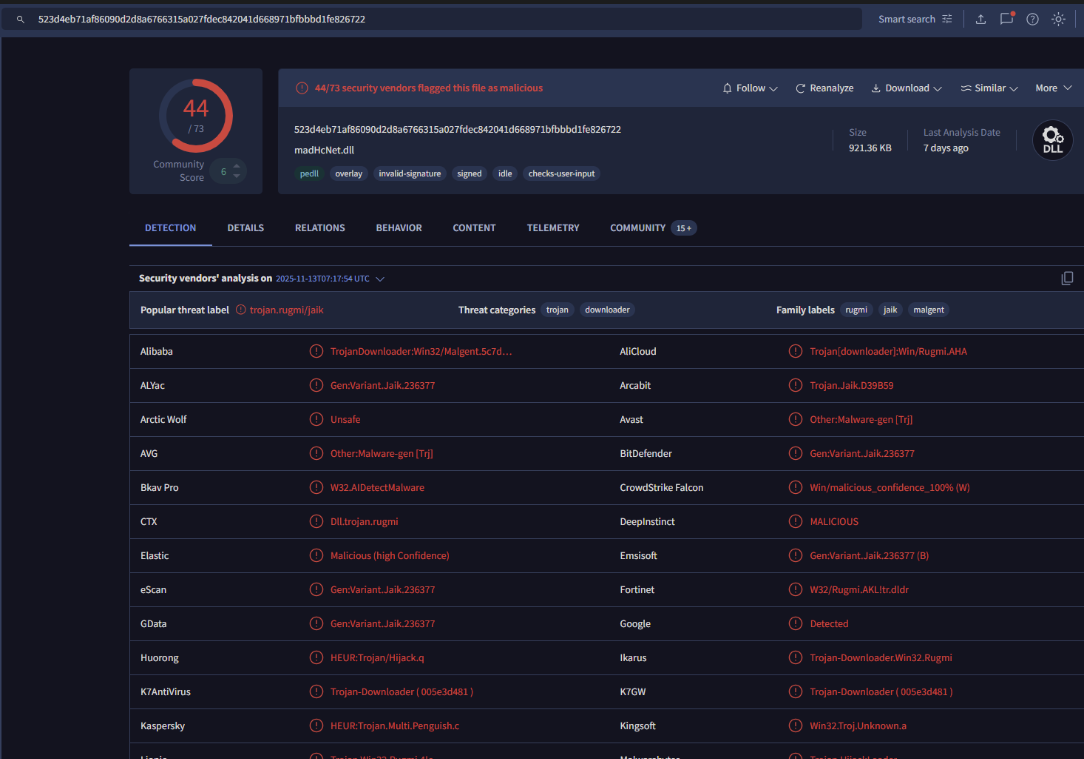
Task: Toggle light/dark theme with the sun icon
Action: [1058, 19]
